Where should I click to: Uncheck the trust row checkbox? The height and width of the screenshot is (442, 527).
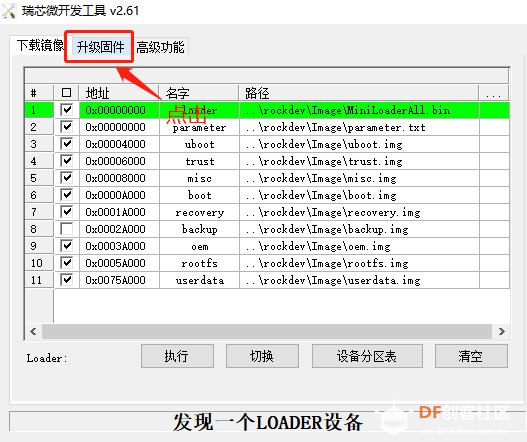[x=67, y=161]
